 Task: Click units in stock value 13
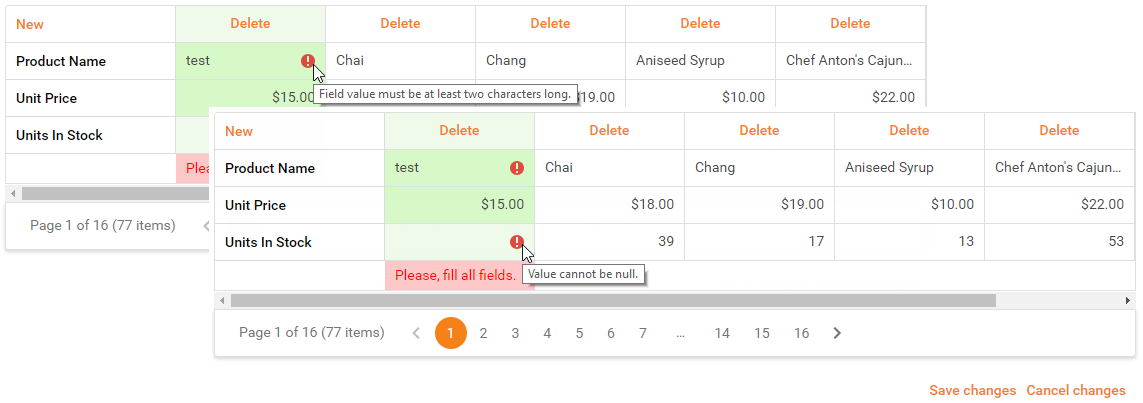pyautogui.click(x=909, y=242)
